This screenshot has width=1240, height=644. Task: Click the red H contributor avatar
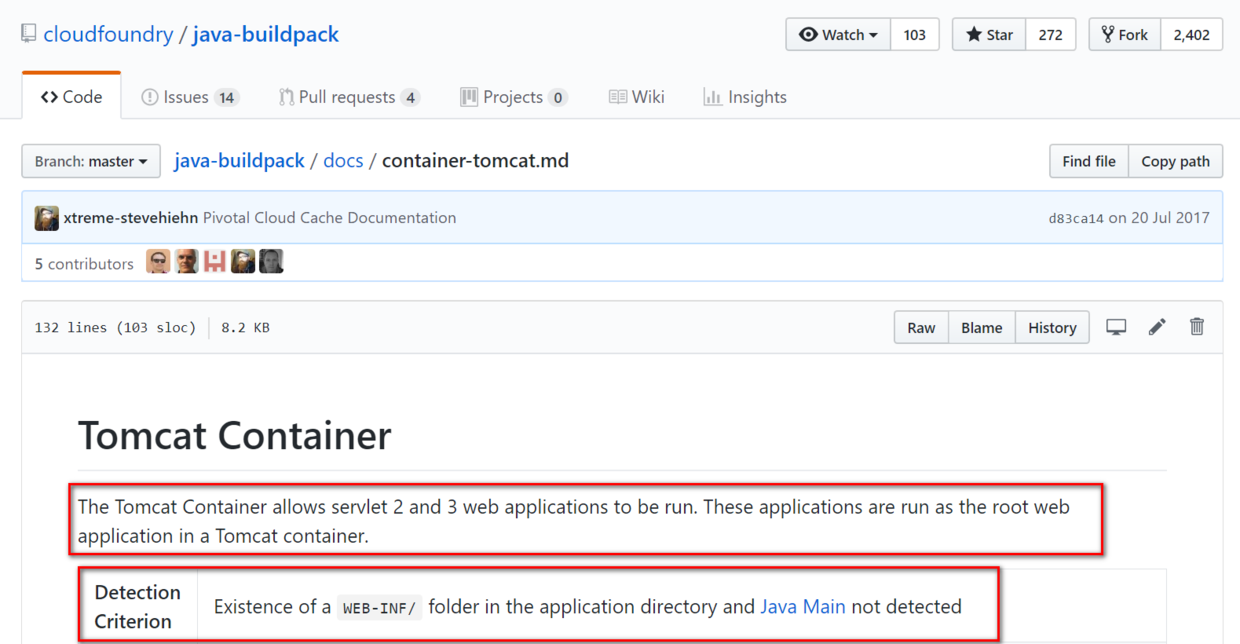tap(215, 262)
